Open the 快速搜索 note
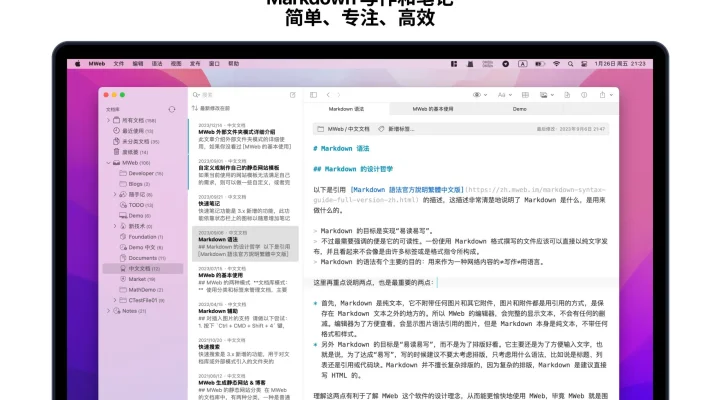The width and height of the screenshot is (720, 400). click(x=244, y=351)
